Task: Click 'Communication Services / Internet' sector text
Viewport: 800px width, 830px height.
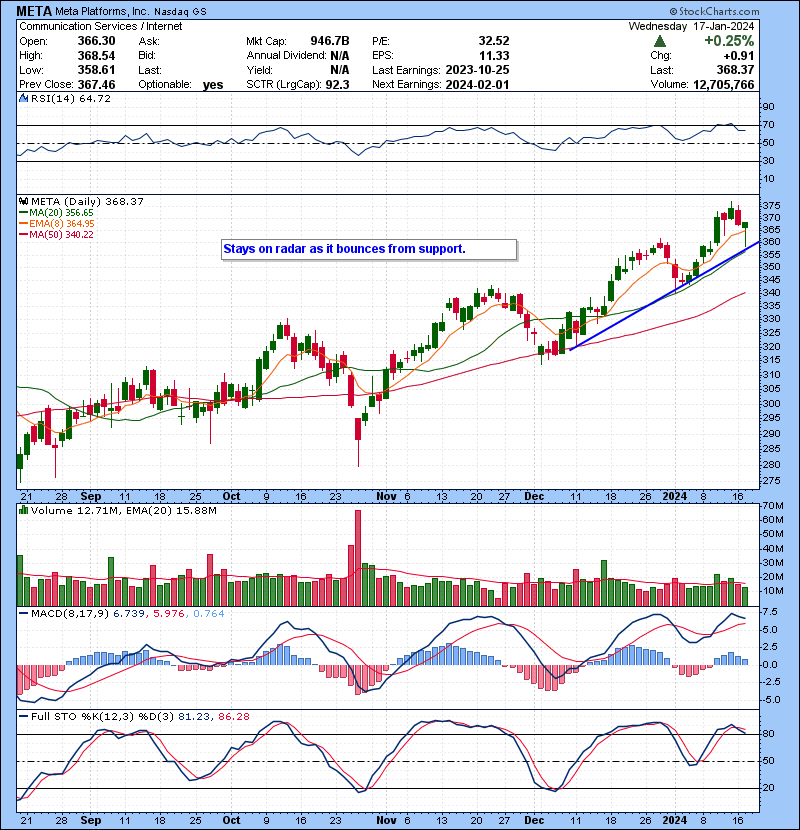Action: [x=101, y=26]
